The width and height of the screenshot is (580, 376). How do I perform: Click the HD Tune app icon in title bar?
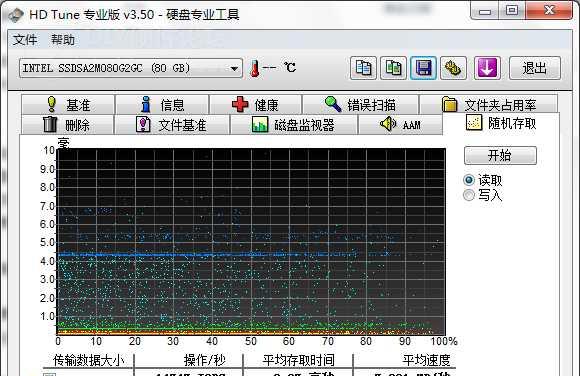pos(16,15)
